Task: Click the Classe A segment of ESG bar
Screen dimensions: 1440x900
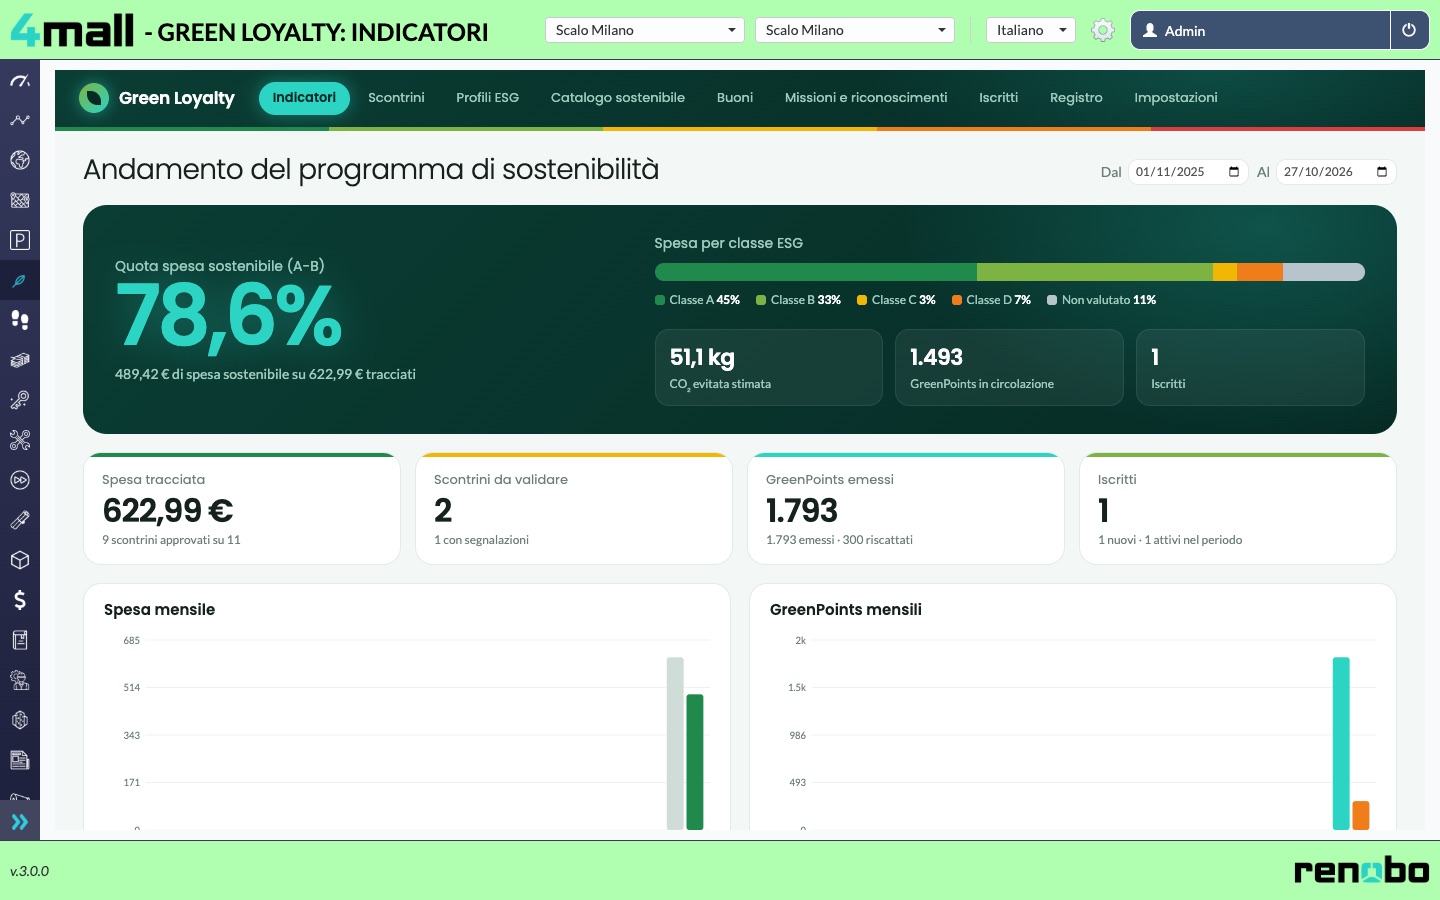Action: point(816,272)
